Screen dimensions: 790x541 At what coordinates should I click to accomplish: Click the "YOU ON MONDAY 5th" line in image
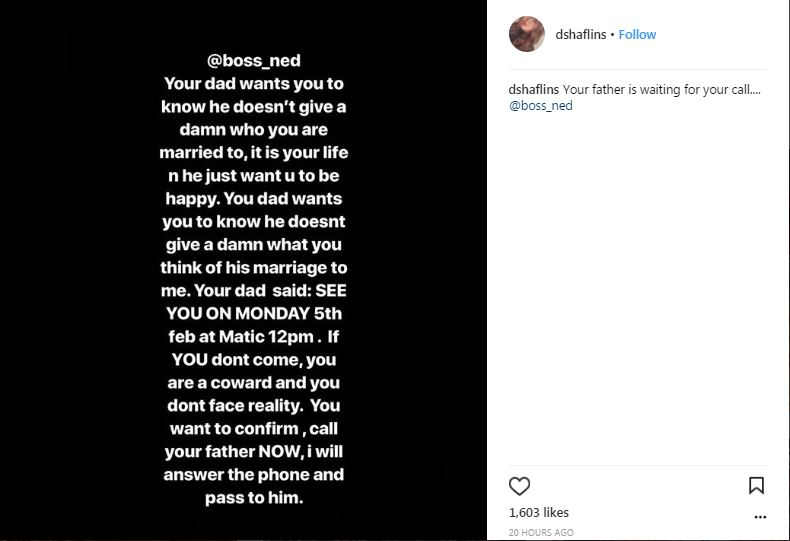coord(253,313)
